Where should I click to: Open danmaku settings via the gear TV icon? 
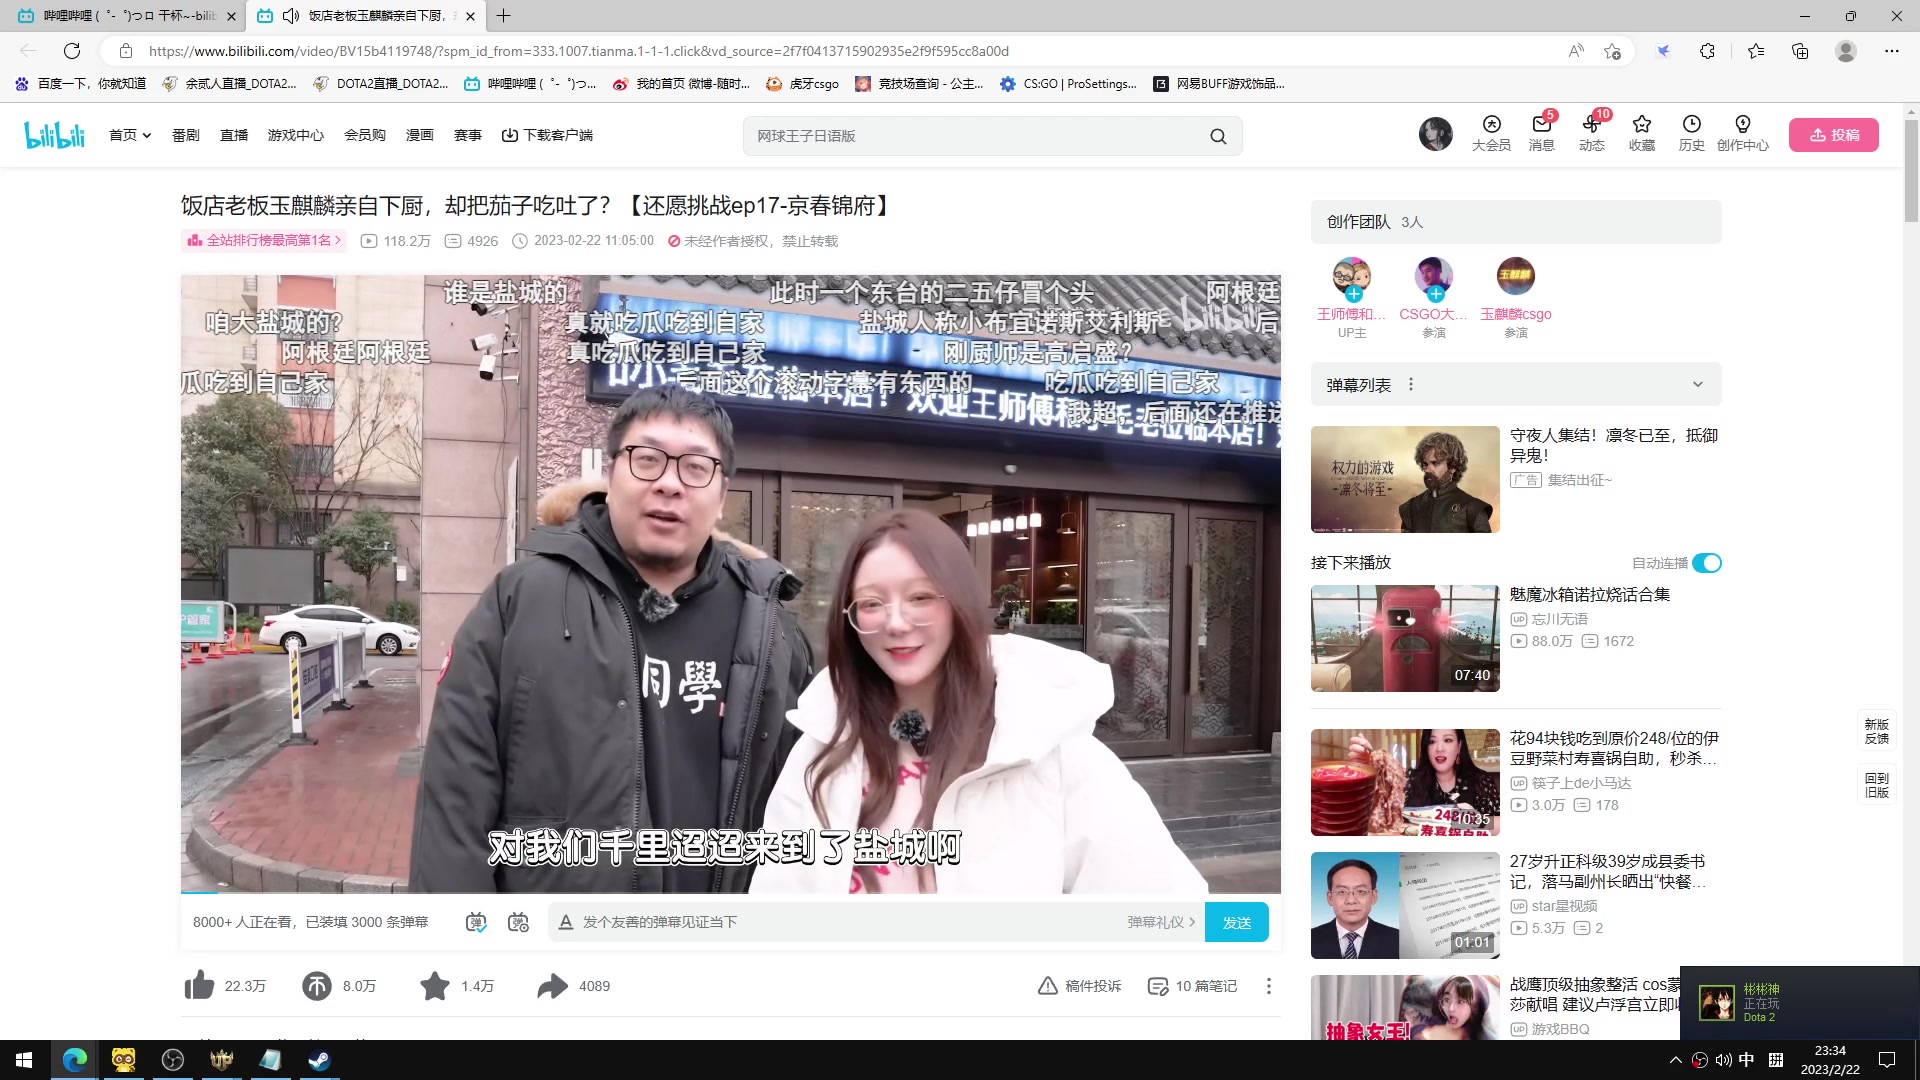click(519, 921)
